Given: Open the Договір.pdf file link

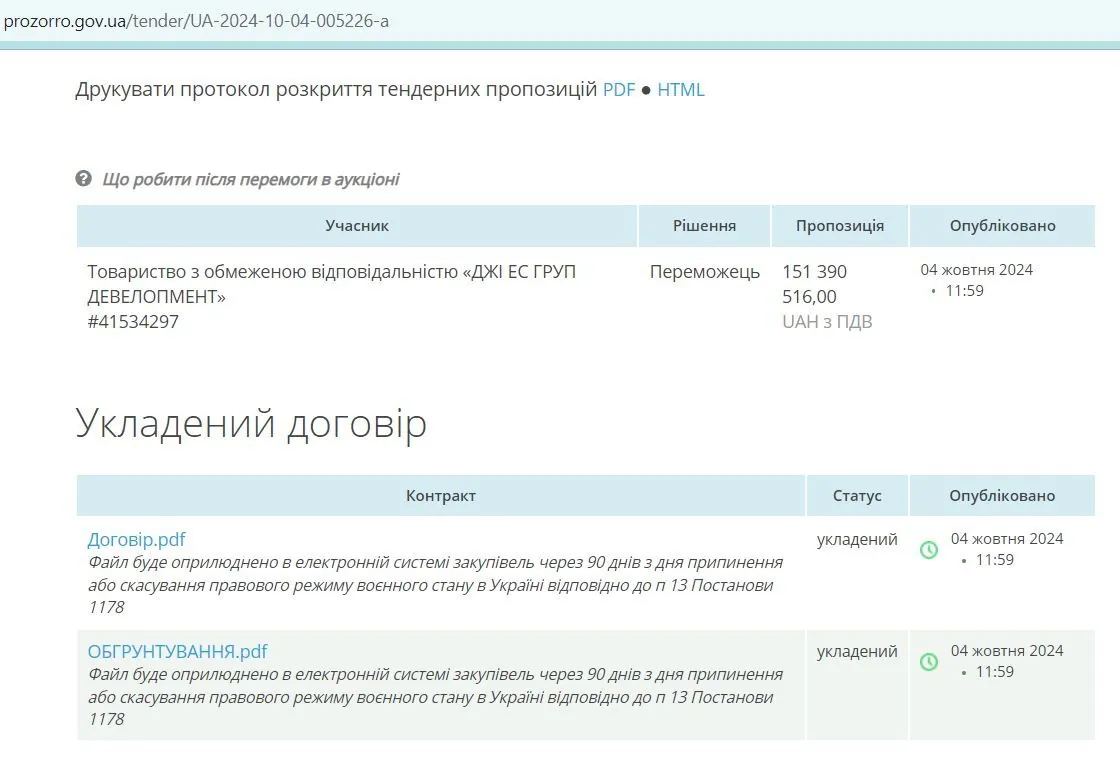Looking at the screenshot, I should click(x=136, y=540).
